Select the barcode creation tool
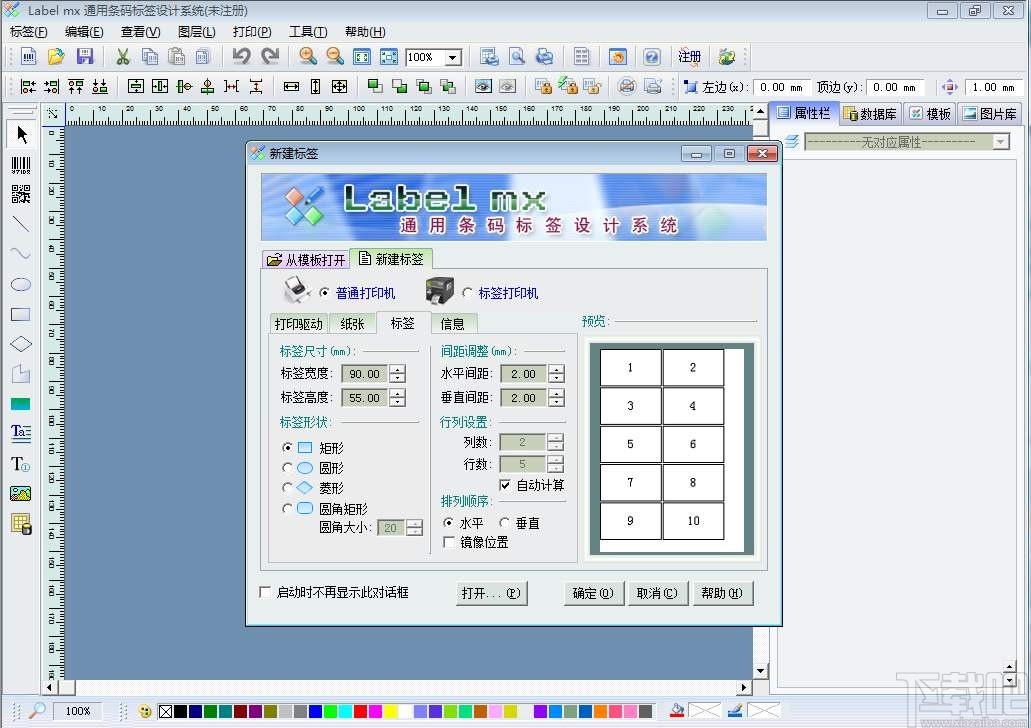This screenshot has height=728, width=1031. (x=20, y=165)
